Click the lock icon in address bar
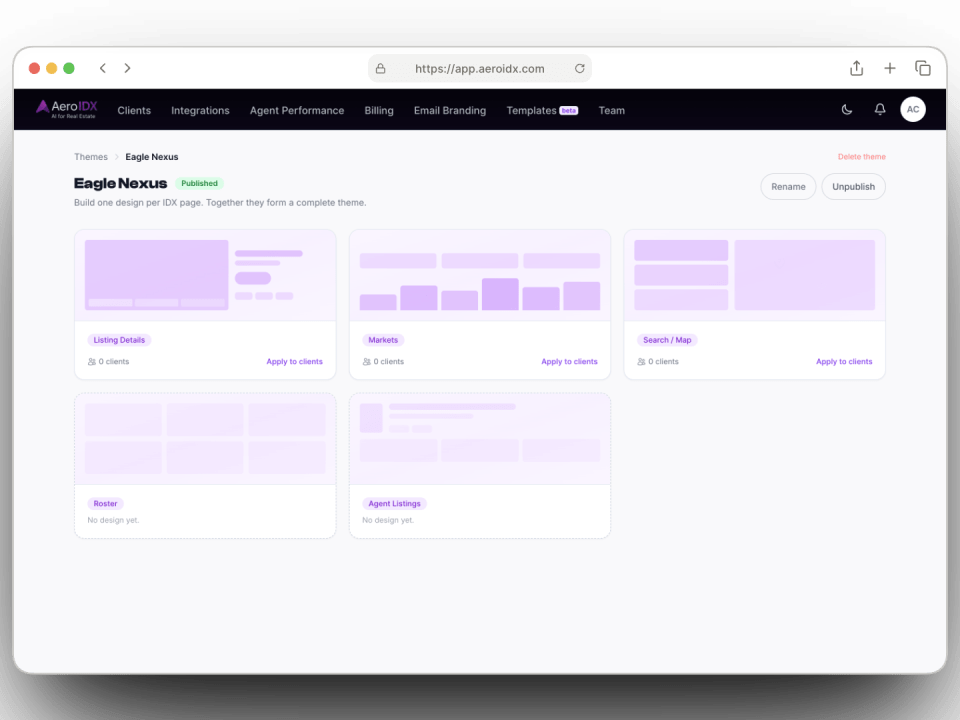This screenshot has width=960, height=720. [380, 69]
